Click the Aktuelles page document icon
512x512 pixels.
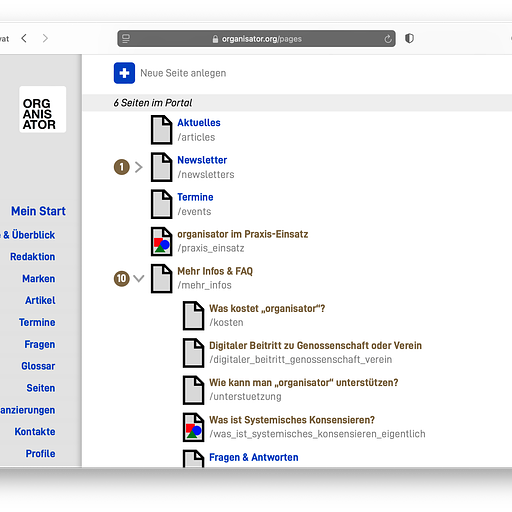tap(162, 130)
